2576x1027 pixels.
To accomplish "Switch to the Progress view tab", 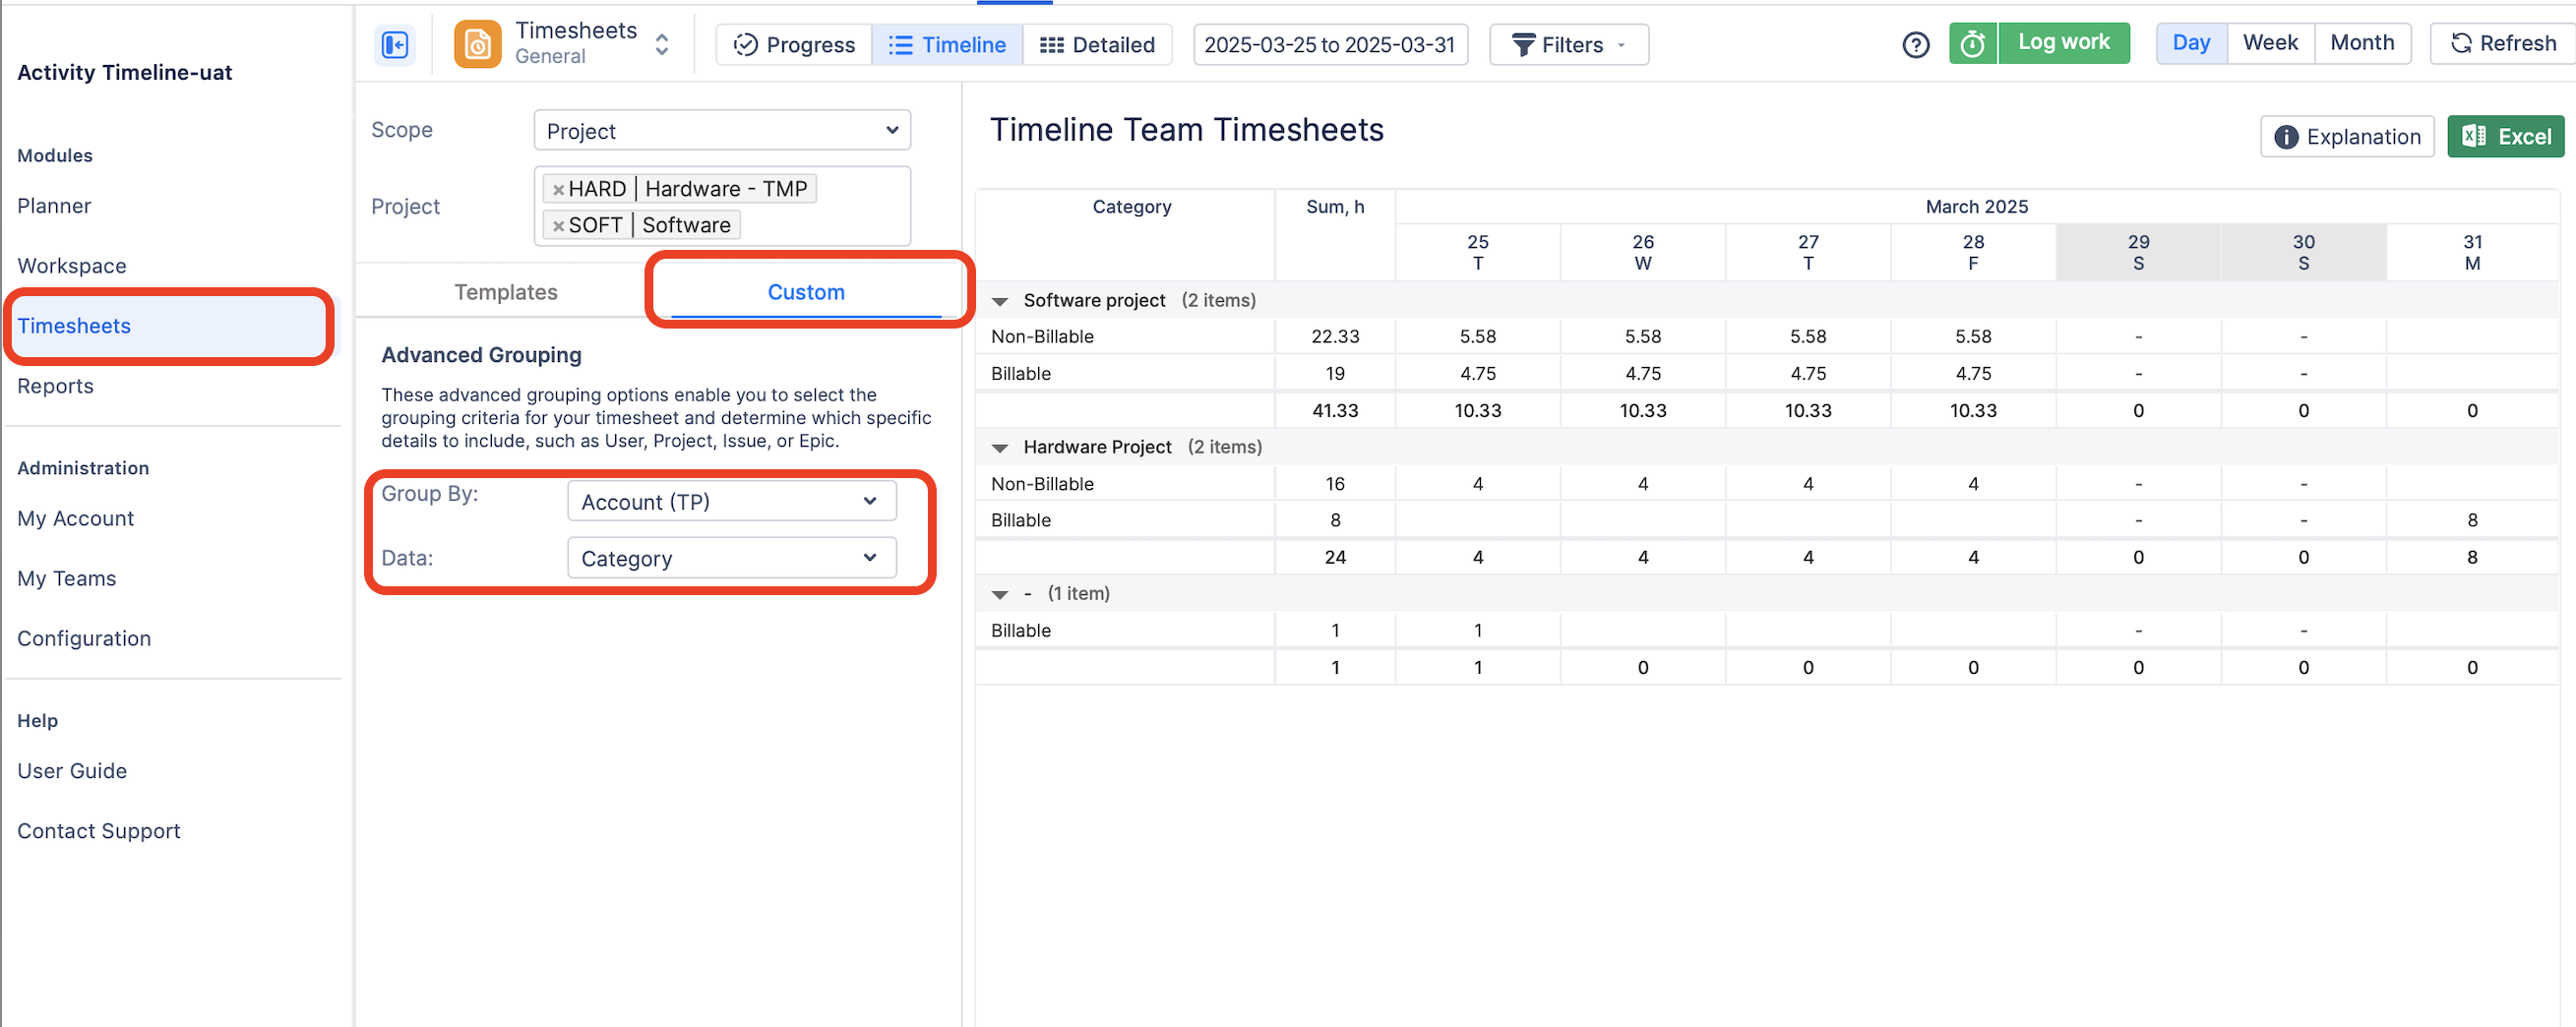I will pos(794,45).
